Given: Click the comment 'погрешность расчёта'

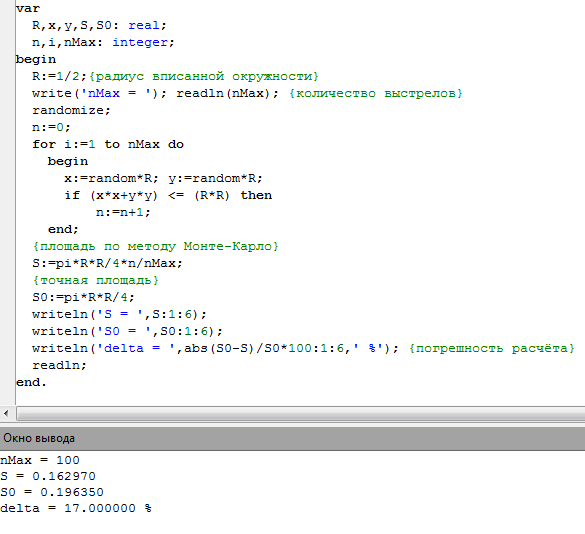Looking at the screenshot, I should tap(492, 348).
